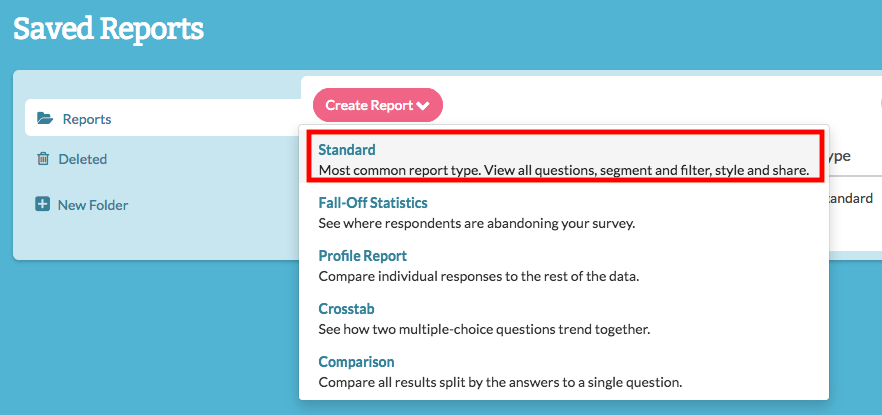
Task: Click the plus icon beside New Folder
Action: click(x=42, y=205)
